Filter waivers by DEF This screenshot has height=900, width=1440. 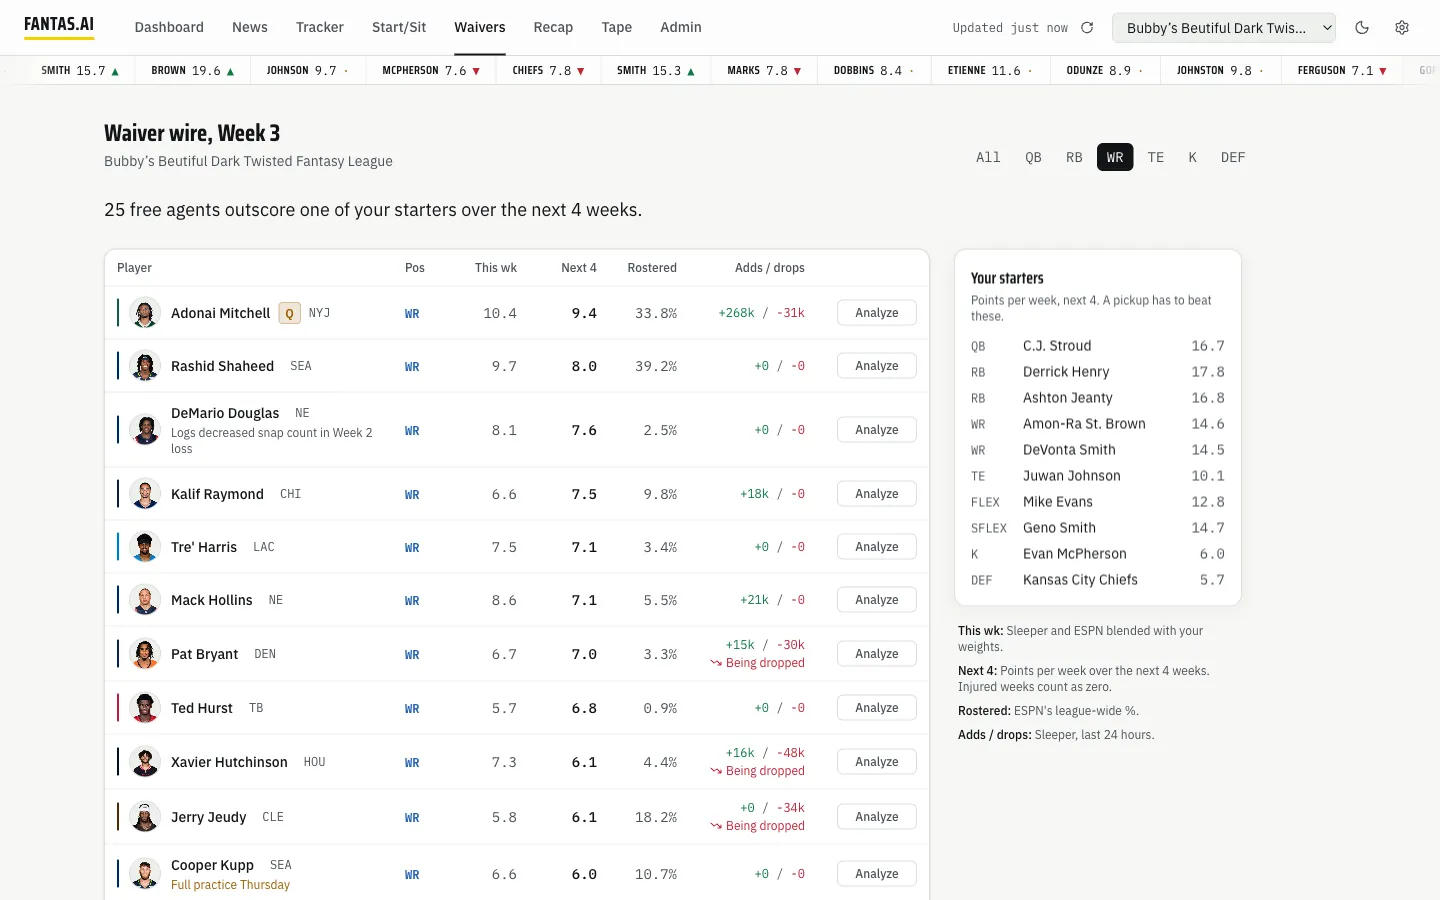[x=1233, y=157]
